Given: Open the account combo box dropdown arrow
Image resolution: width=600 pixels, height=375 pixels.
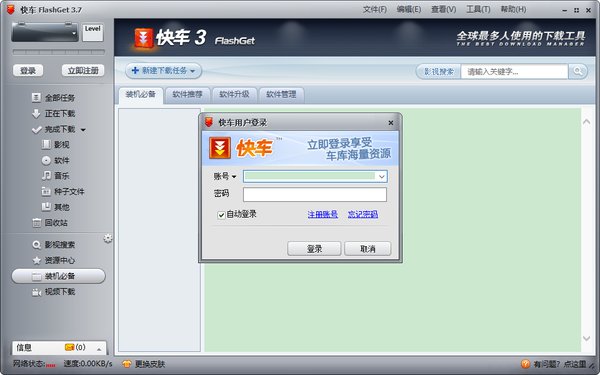Looking at the screenshot, I should 382,176.
